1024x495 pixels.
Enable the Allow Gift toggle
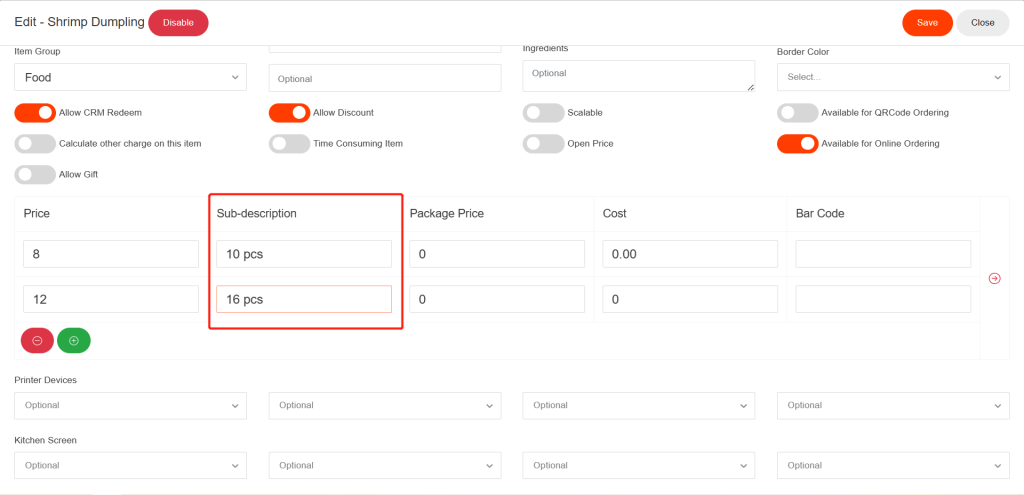(35, 175)
